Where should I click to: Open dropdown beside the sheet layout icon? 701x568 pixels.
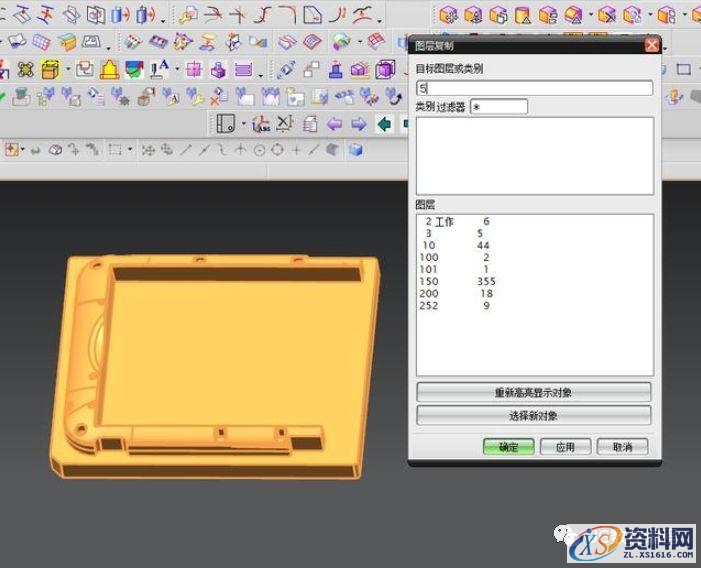click(244, 124)
